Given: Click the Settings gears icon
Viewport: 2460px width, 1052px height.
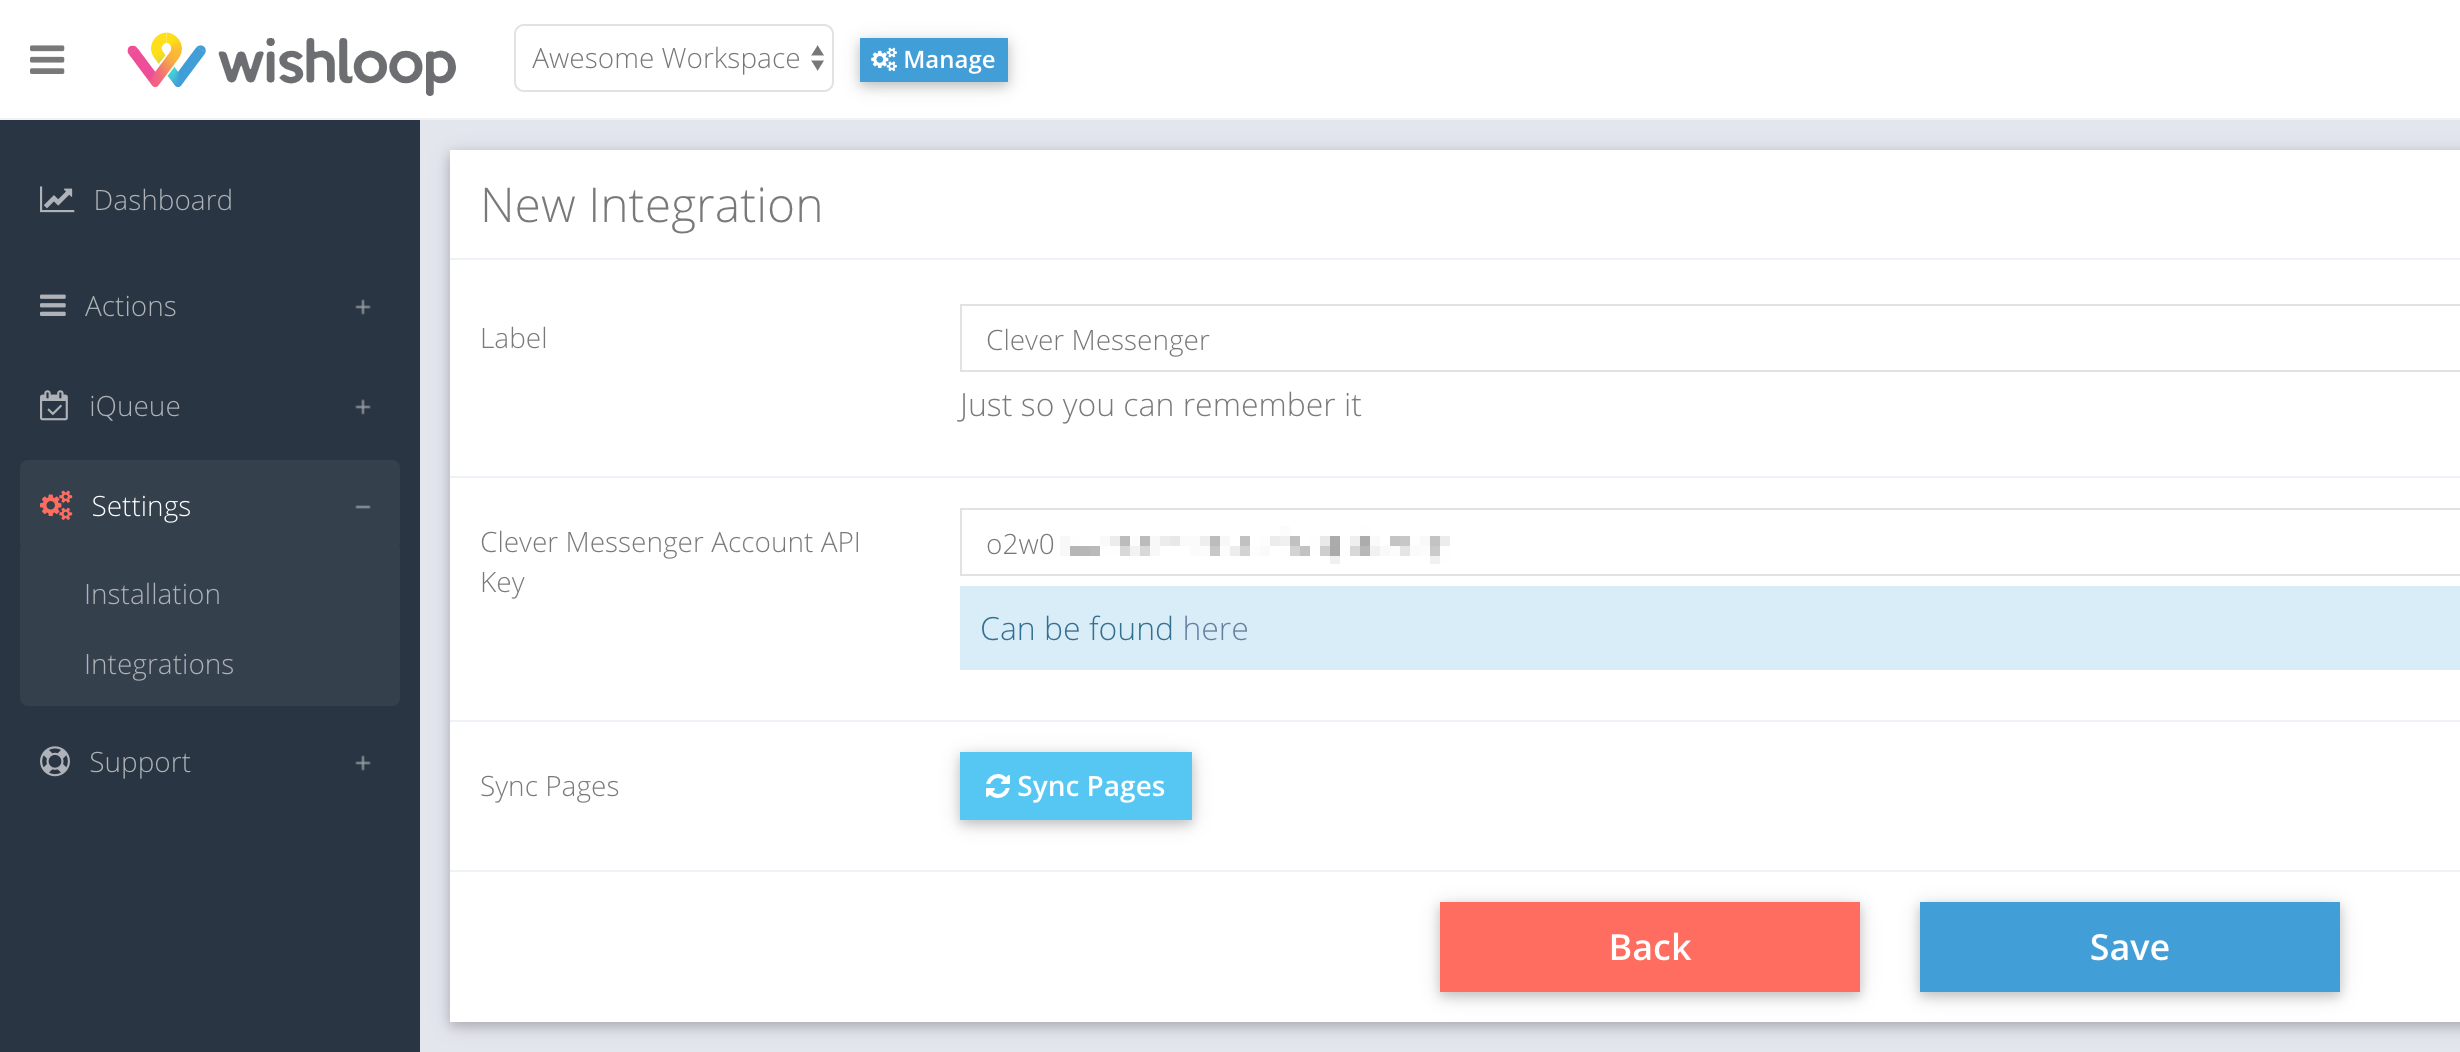Looking at the screenshot, I should click(x=56, y=506).
